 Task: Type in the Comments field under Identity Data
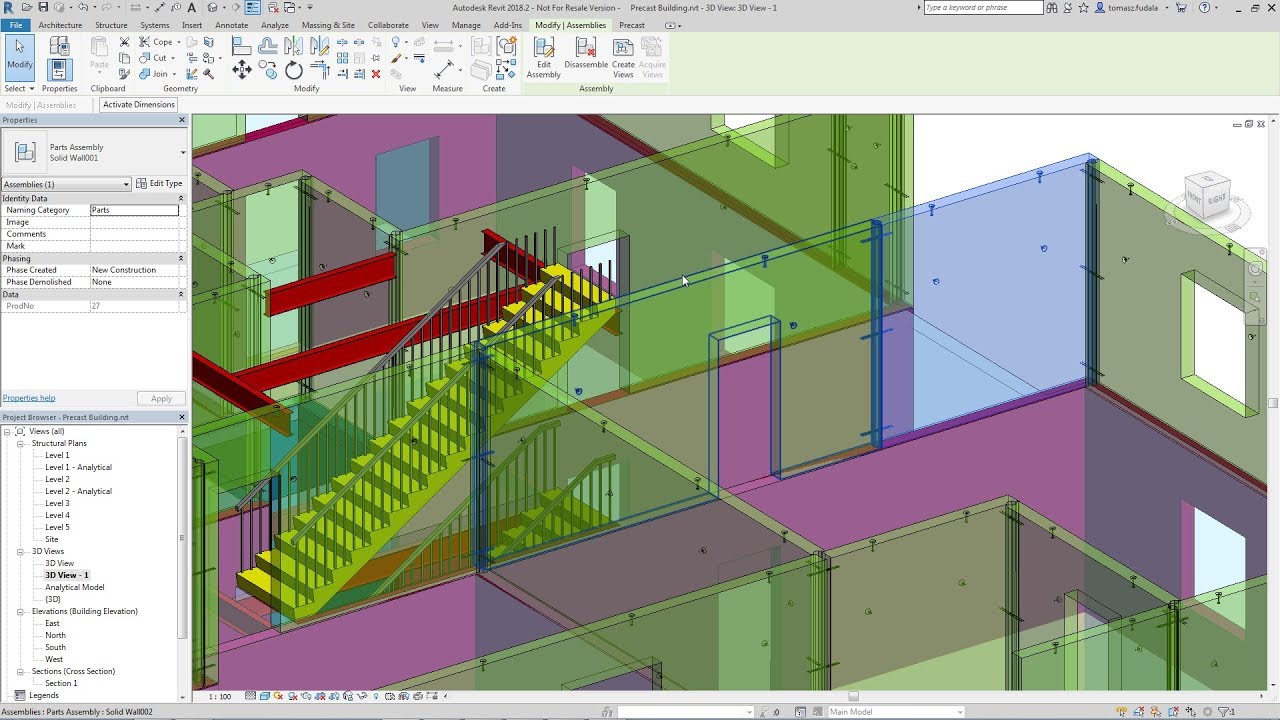(x=135, y=233)
